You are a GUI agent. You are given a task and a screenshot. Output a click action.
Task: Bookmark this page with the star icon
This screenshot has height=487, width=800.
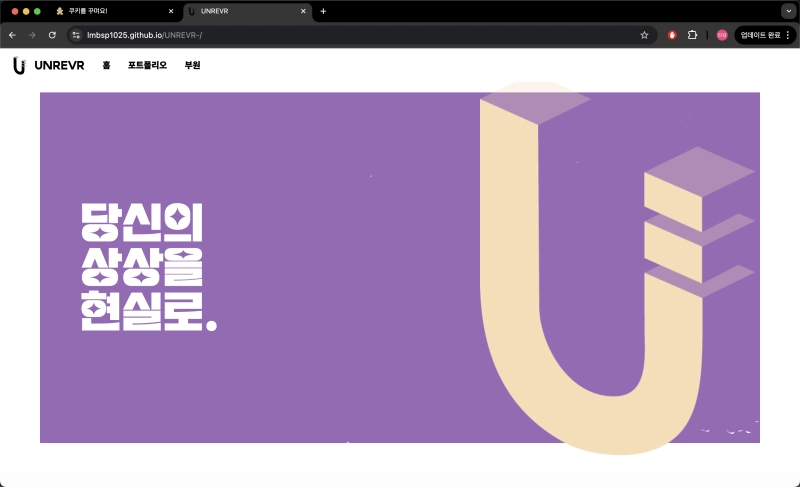click(x=644, y=35)
